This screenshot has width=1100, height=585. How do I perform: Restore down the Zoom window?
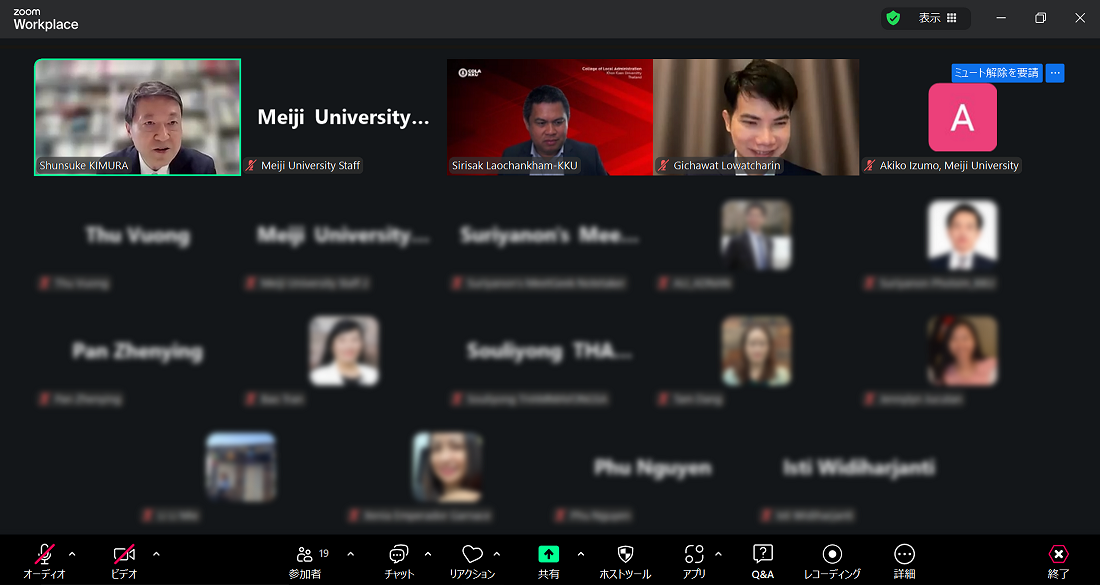point(1040,18)
